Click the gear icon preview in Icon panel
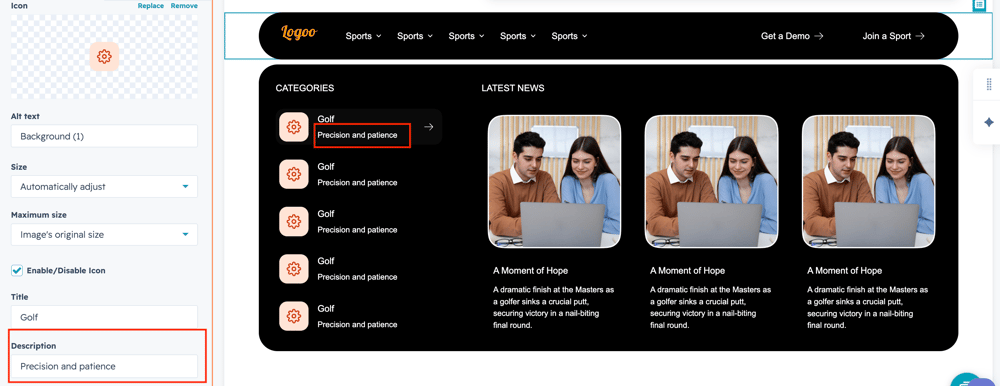Screen dimensions: 1000x386 [105, 57]
